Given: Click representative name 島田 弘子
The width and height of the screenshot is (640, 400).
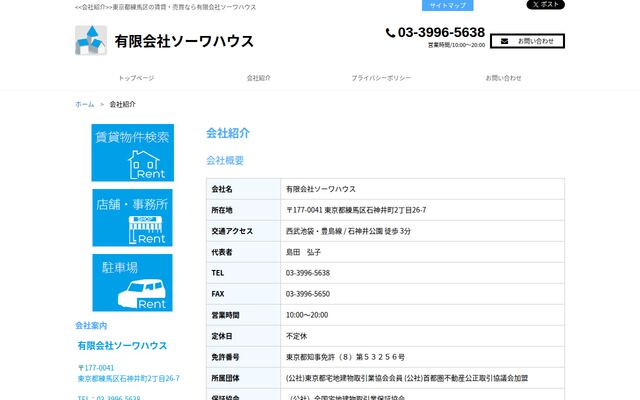Looking at the screenshot, I should point(303,252).
